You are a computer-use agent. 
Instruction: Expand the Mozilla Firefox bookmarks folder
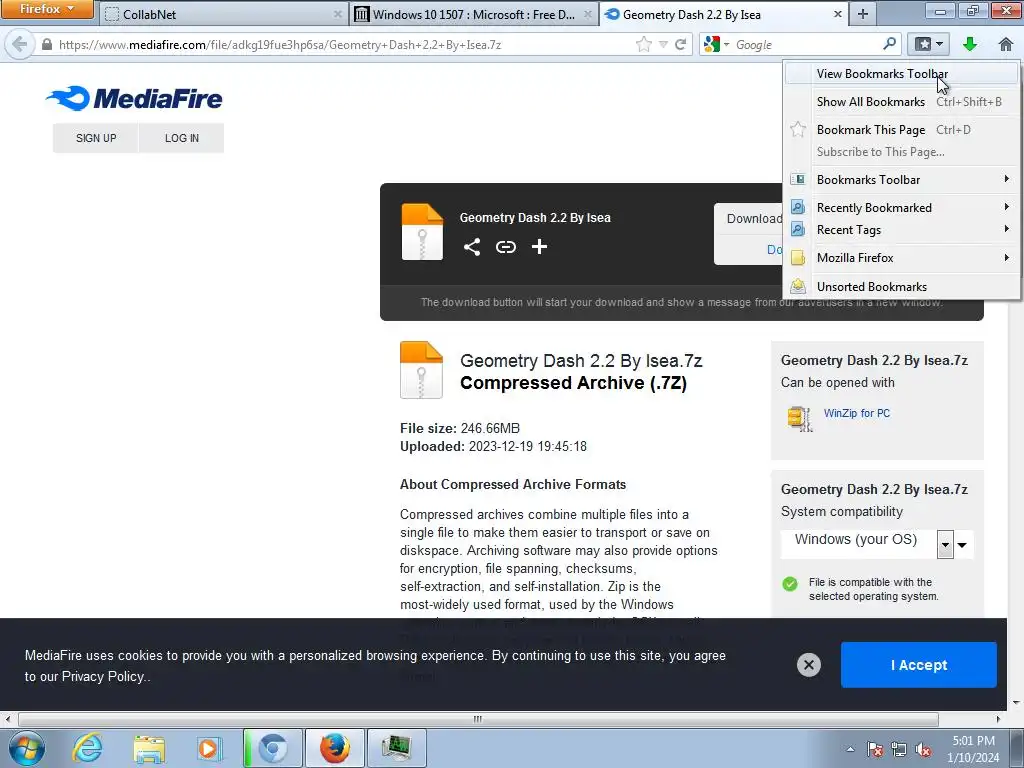click(x=902, y=258)
